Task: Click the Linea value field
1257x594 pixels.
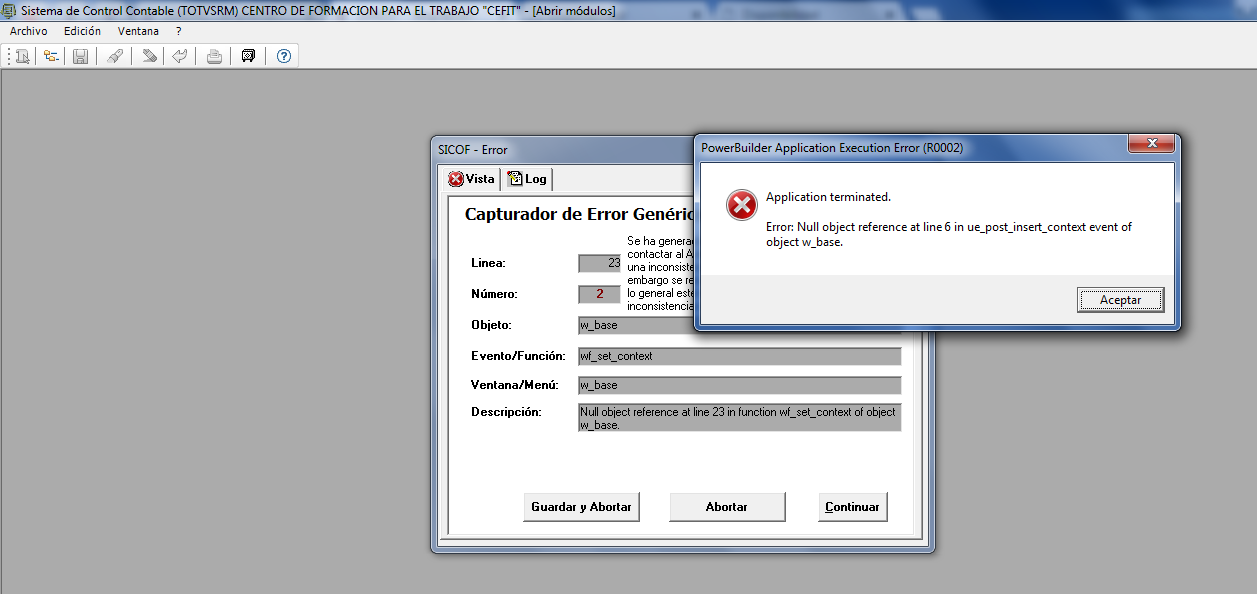Action: click(x=599, y=263)
